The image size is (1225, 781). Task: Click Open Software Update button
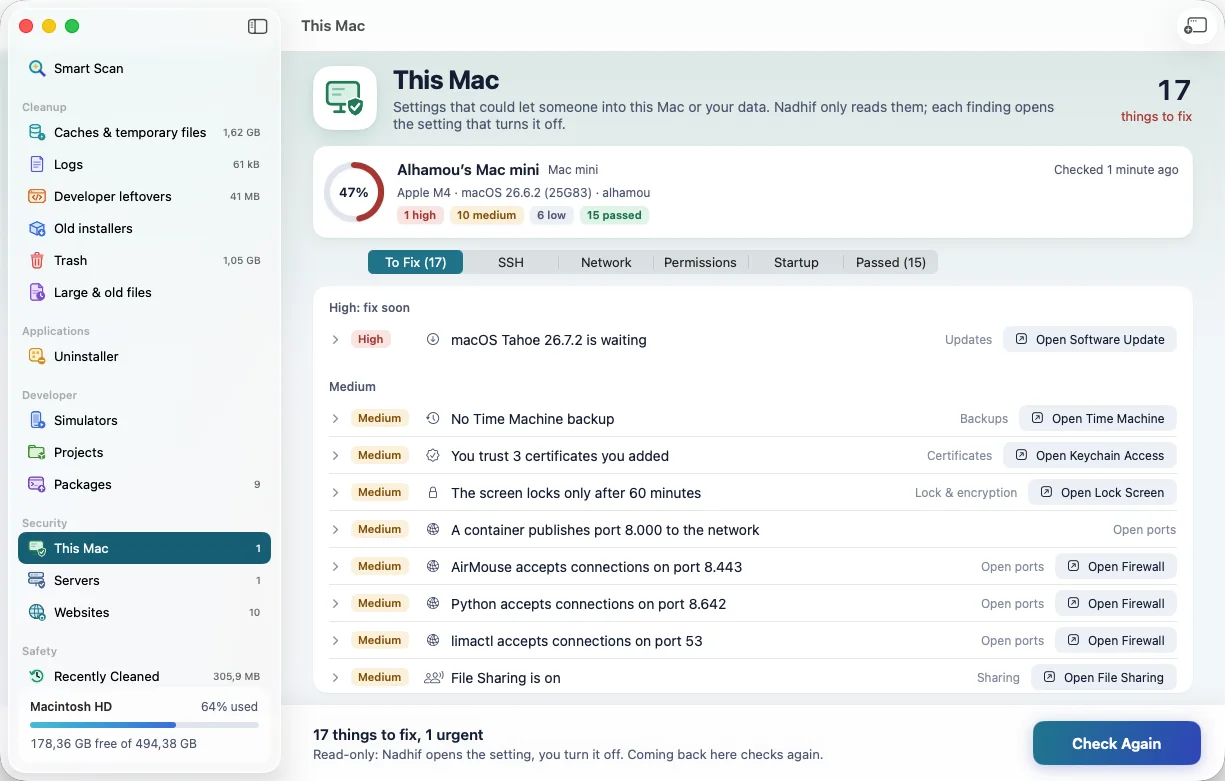click(1090, 340)
